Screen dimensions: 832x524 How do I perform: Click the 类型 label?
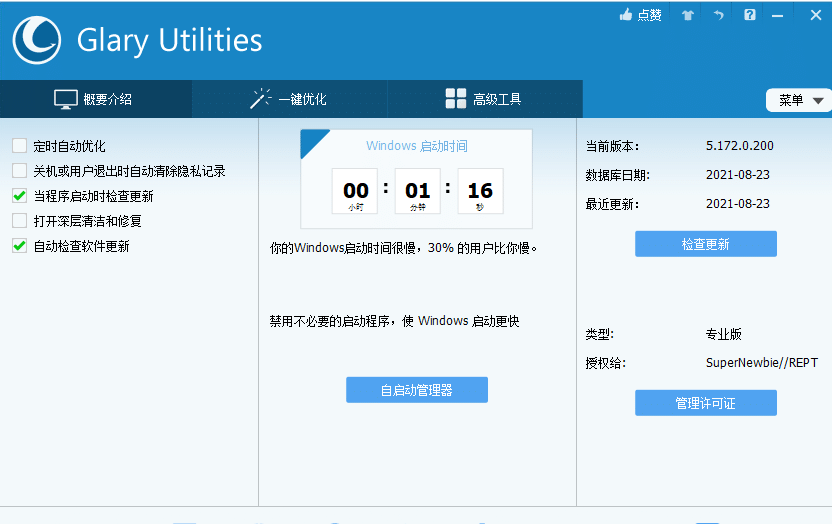pos(600,334)
